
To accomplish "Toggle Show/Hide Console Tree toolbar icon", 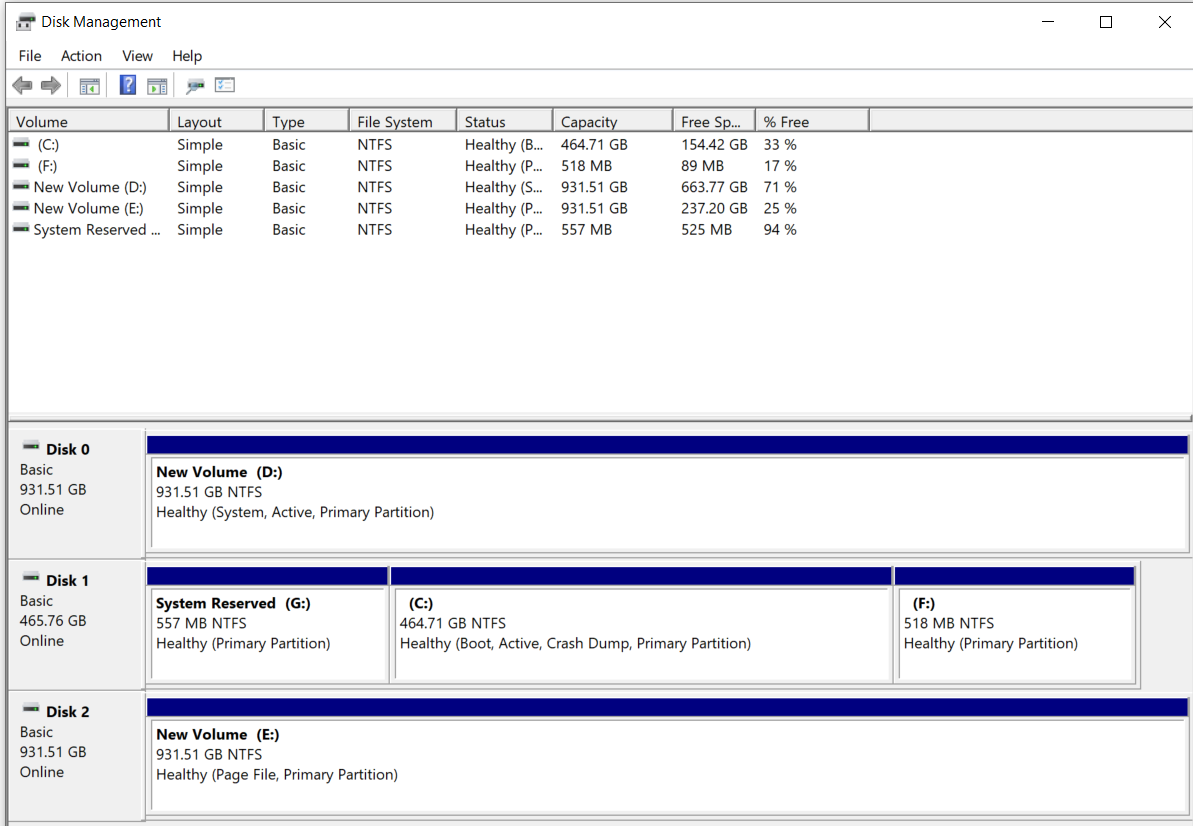I will click(x=90, y=86).
